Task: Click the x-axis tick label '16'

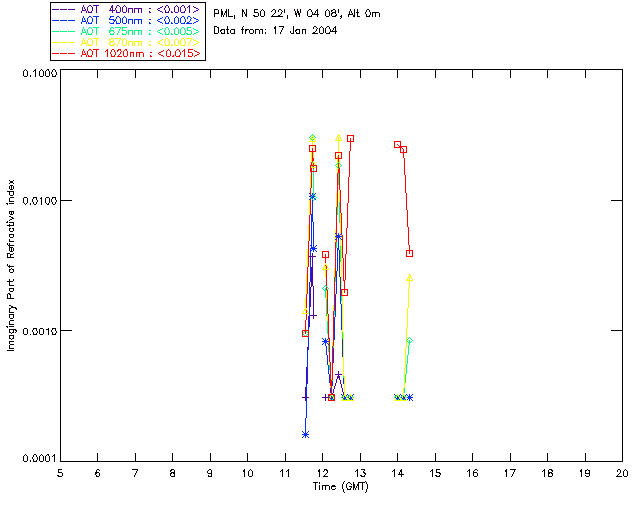Action: 473,473
